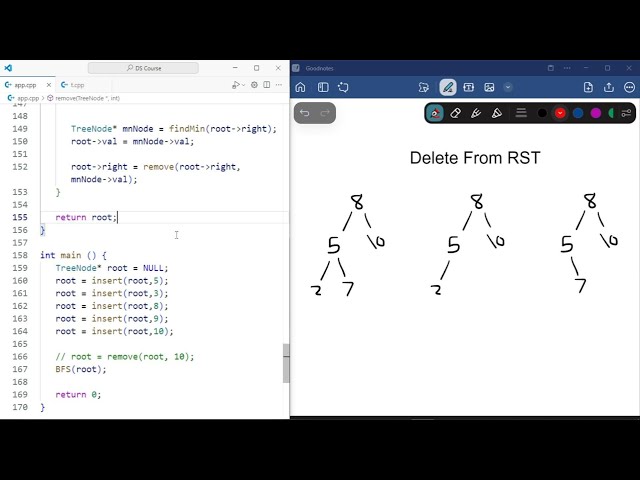Click the 'insert(root,5);' line
Screen dimensions: 640x480
tap(112, 280)
